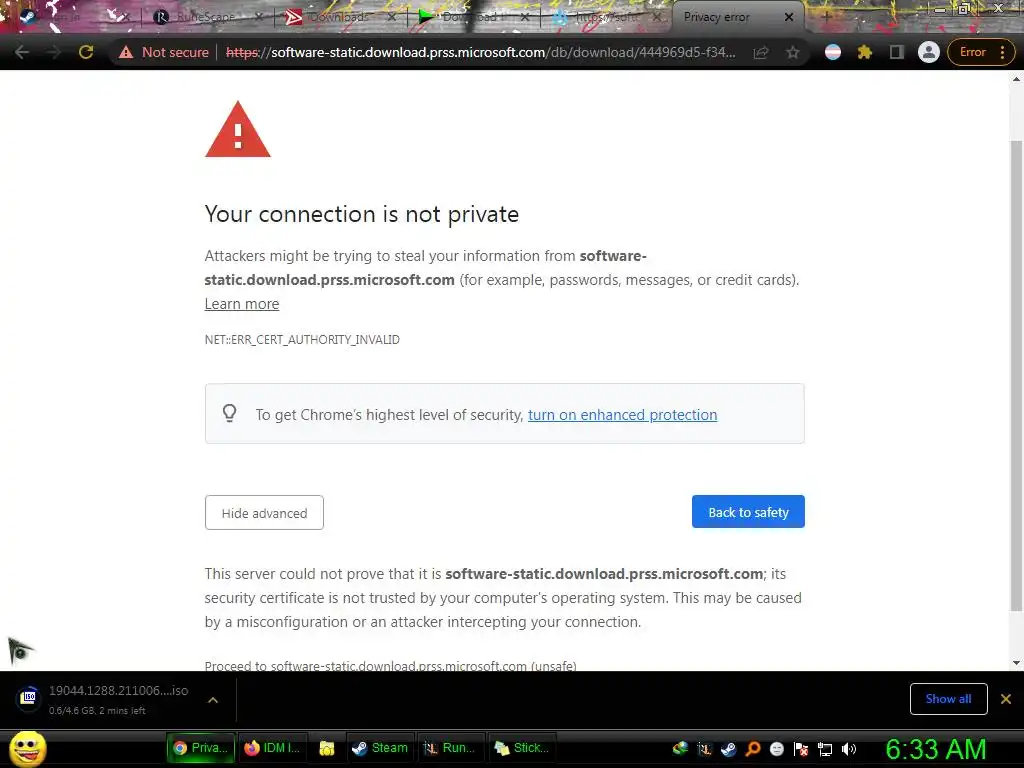Click the Steam icon in system tray
This screenshot has width=1024, height=768.
728,748
